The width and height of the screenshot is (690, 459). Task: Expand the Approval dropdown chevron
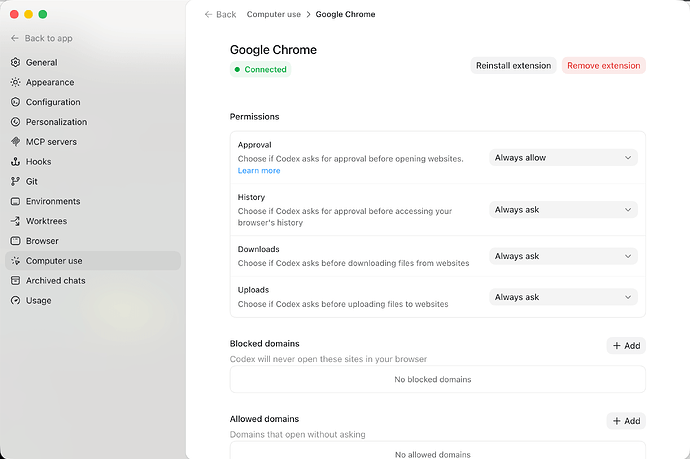[628, 158]
